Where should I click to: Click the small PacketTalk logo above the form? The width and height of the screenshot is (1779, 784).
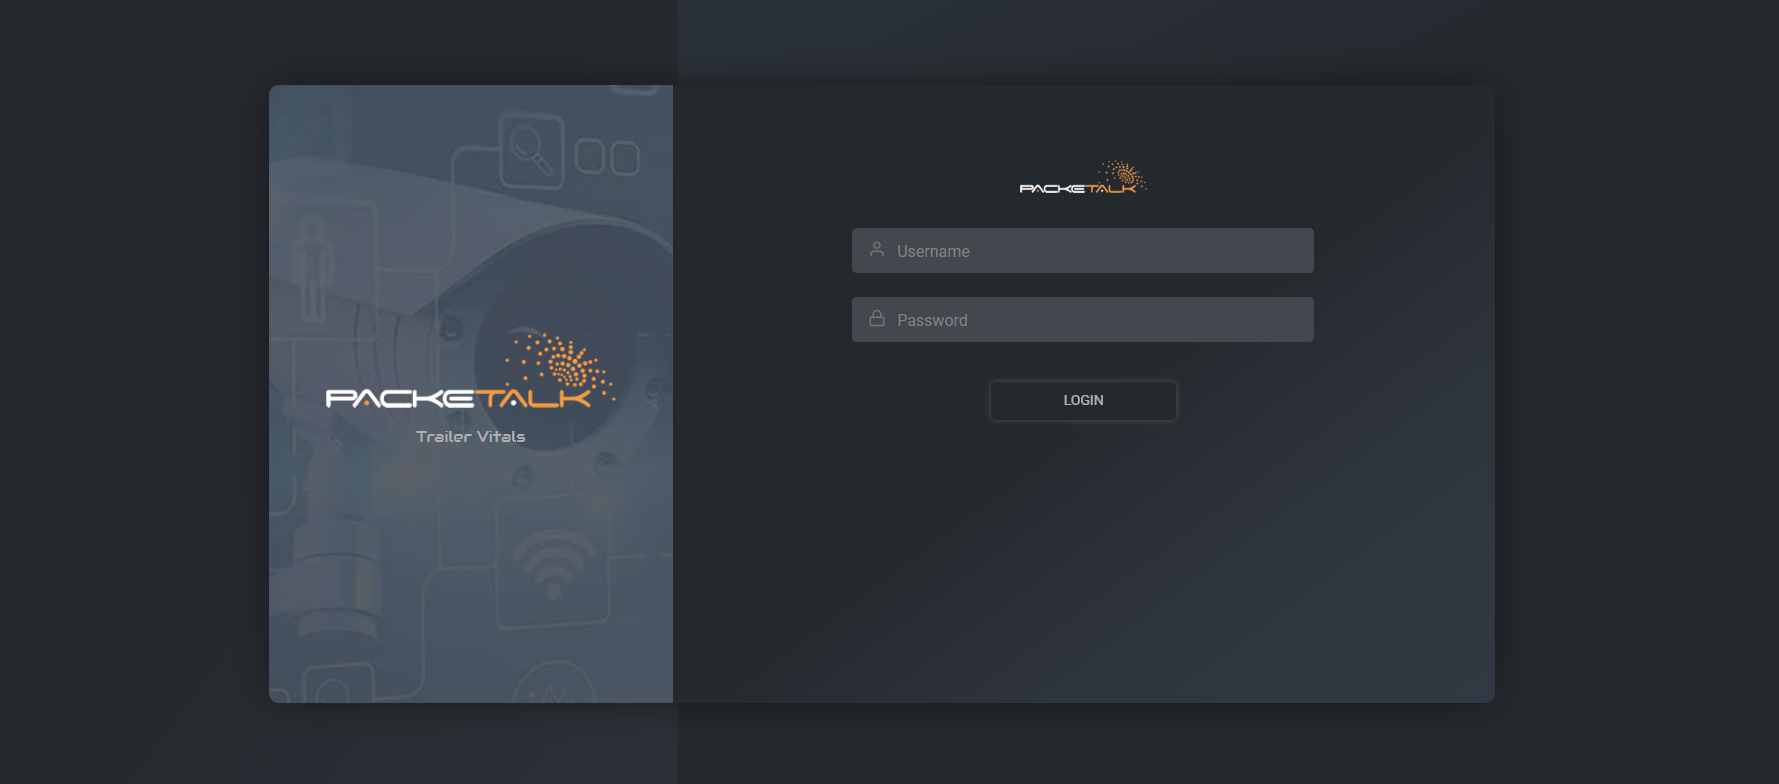pos(1083,177)
